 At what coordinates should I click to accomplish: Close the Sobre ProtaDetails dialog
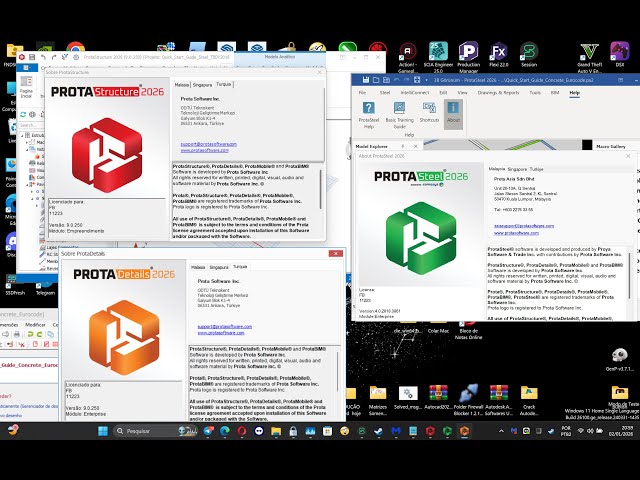[336, 253]
